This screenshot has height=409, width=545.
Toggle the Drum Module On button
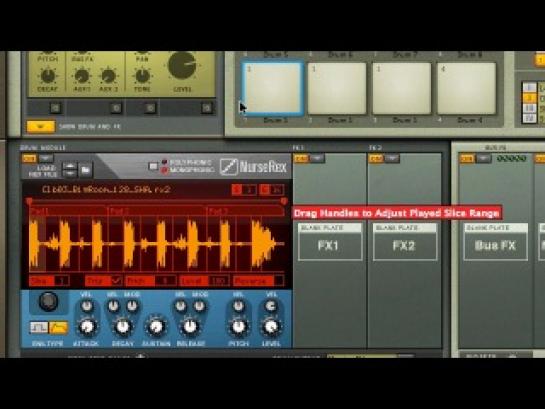pyautogui.click(x=29, y=159)
